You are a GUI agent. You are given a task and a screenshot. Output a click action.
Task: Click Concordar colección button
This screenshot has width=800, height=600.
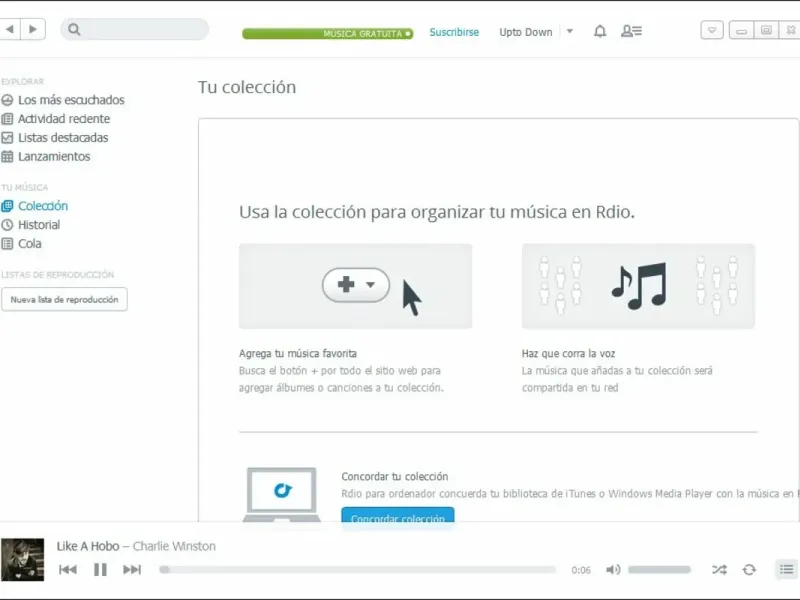pos(397,515)
